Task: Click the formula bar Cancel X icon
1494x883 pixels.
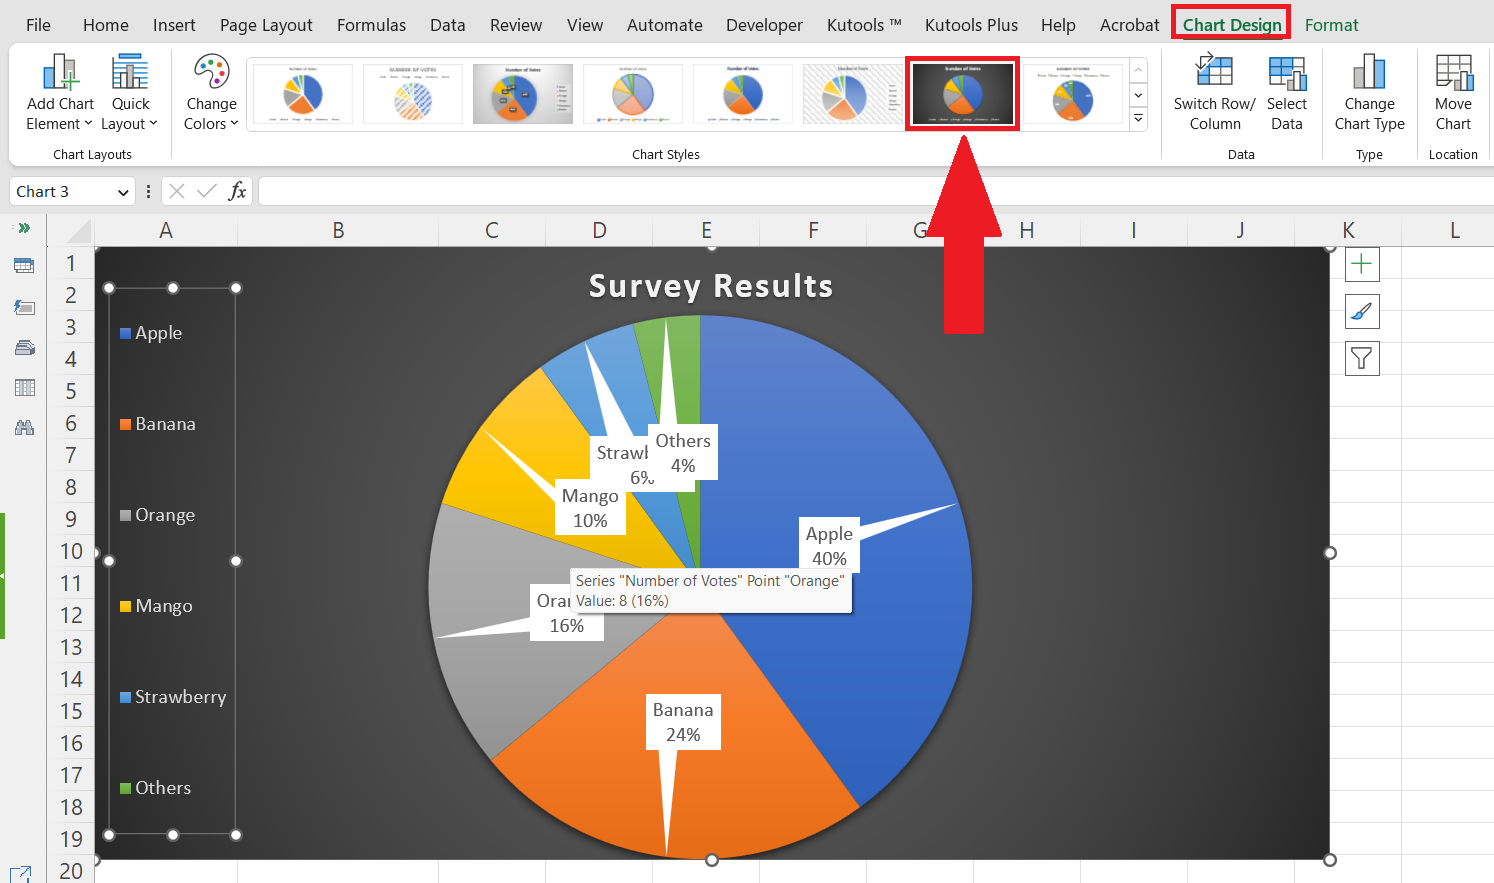Action: [177, 191]
